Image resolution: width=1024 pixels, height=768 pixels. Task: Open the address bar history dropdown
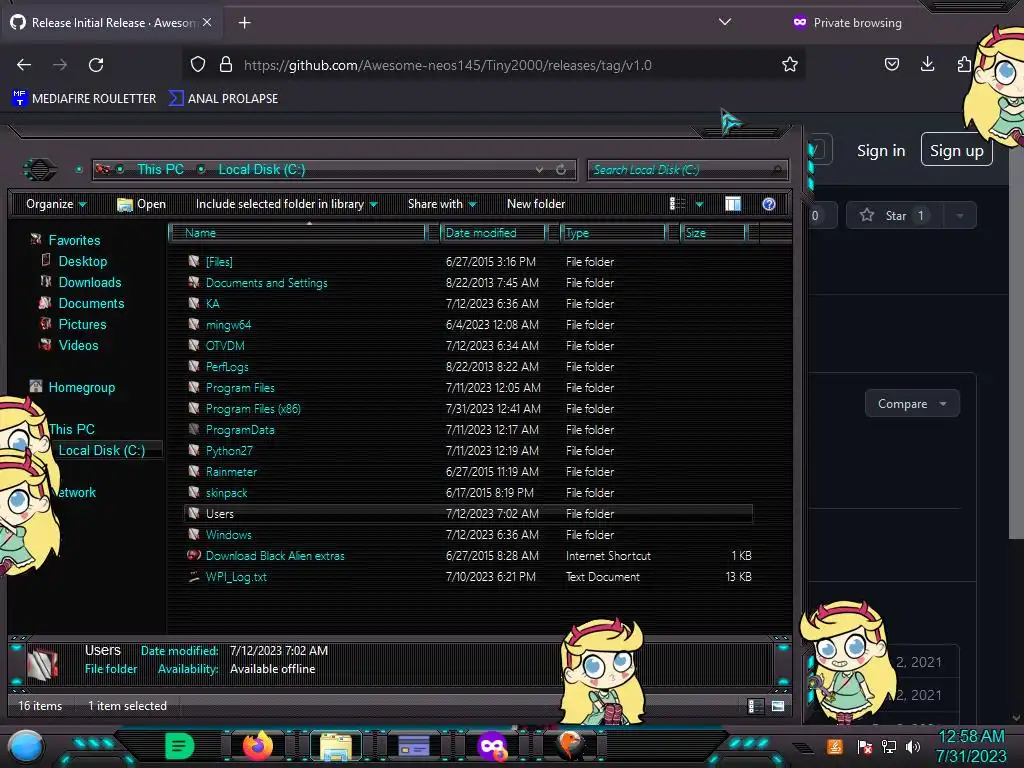(539, 170)
